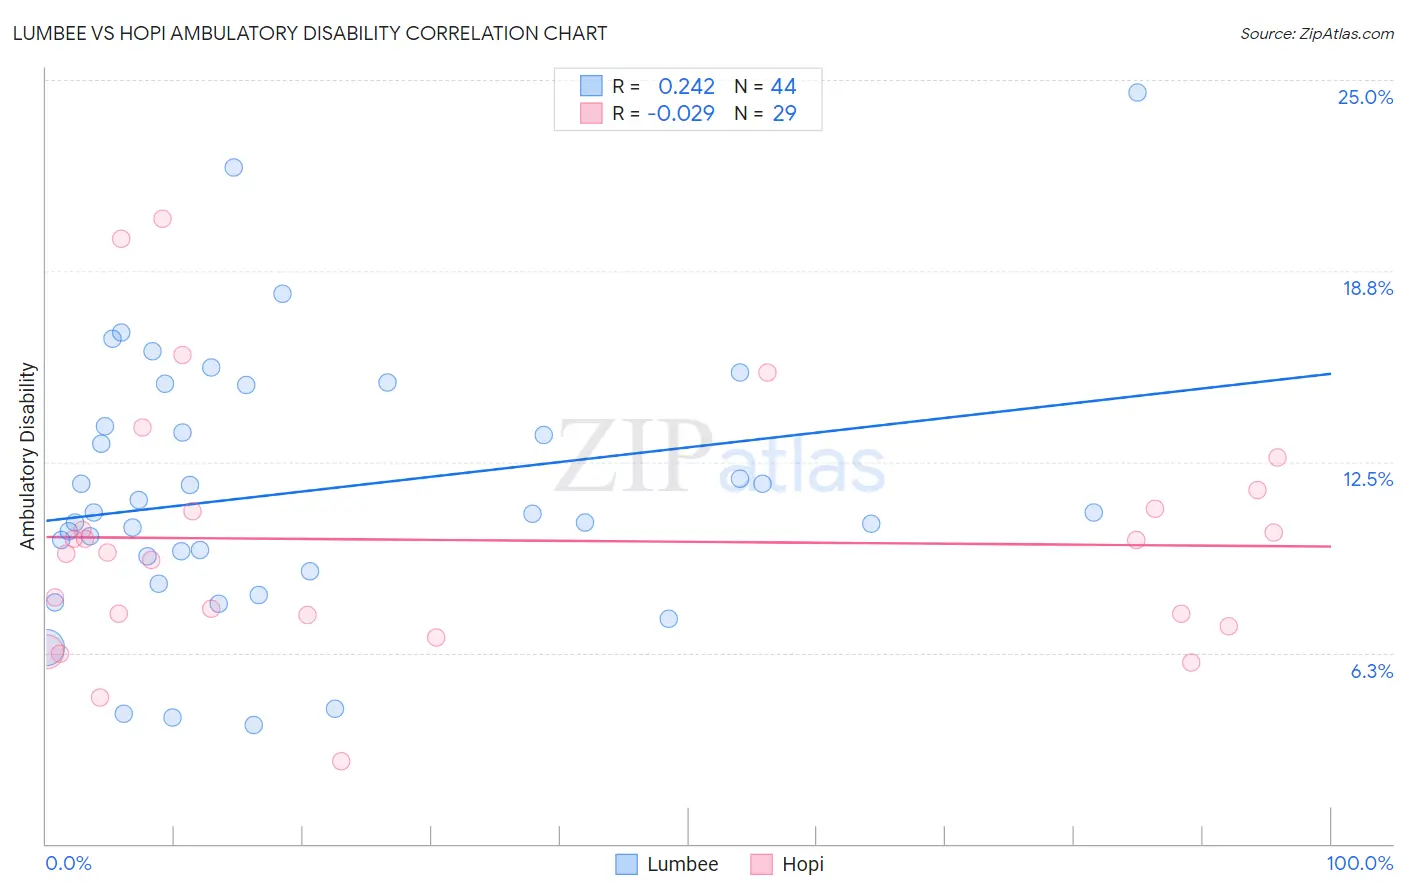Viewport: 1406px width, 892px height.
Task: Click the Hopi legend swatch at bottom
Action: click(761, 864)
